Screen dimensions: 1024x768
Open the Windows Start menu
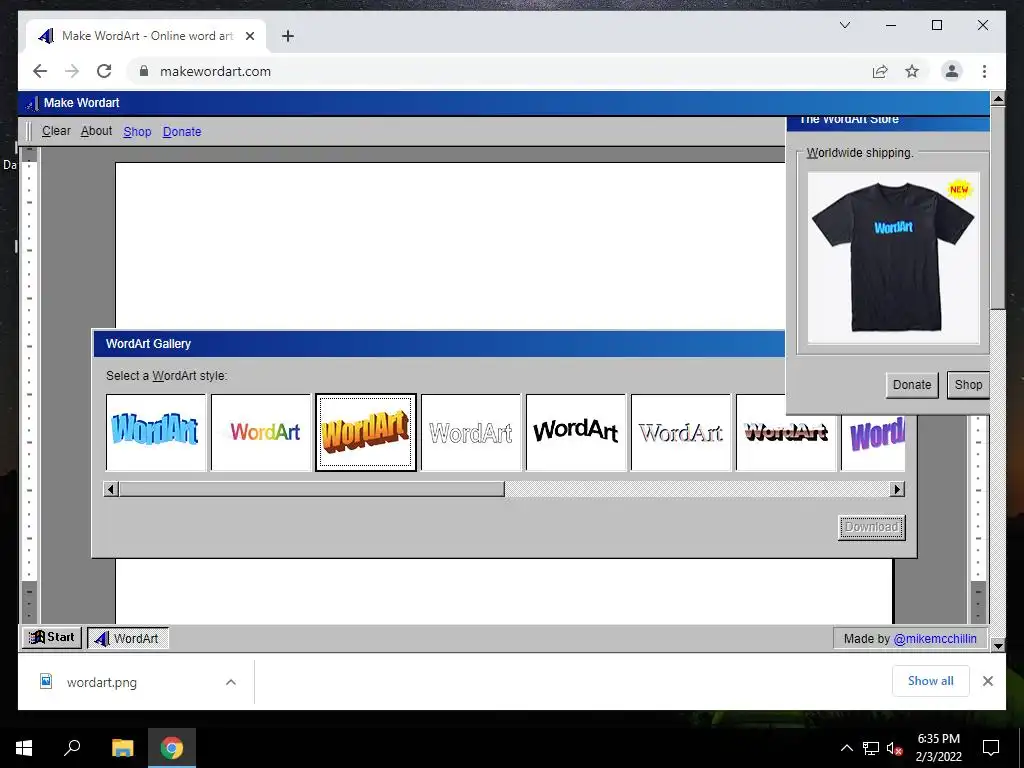coord(24,748)
